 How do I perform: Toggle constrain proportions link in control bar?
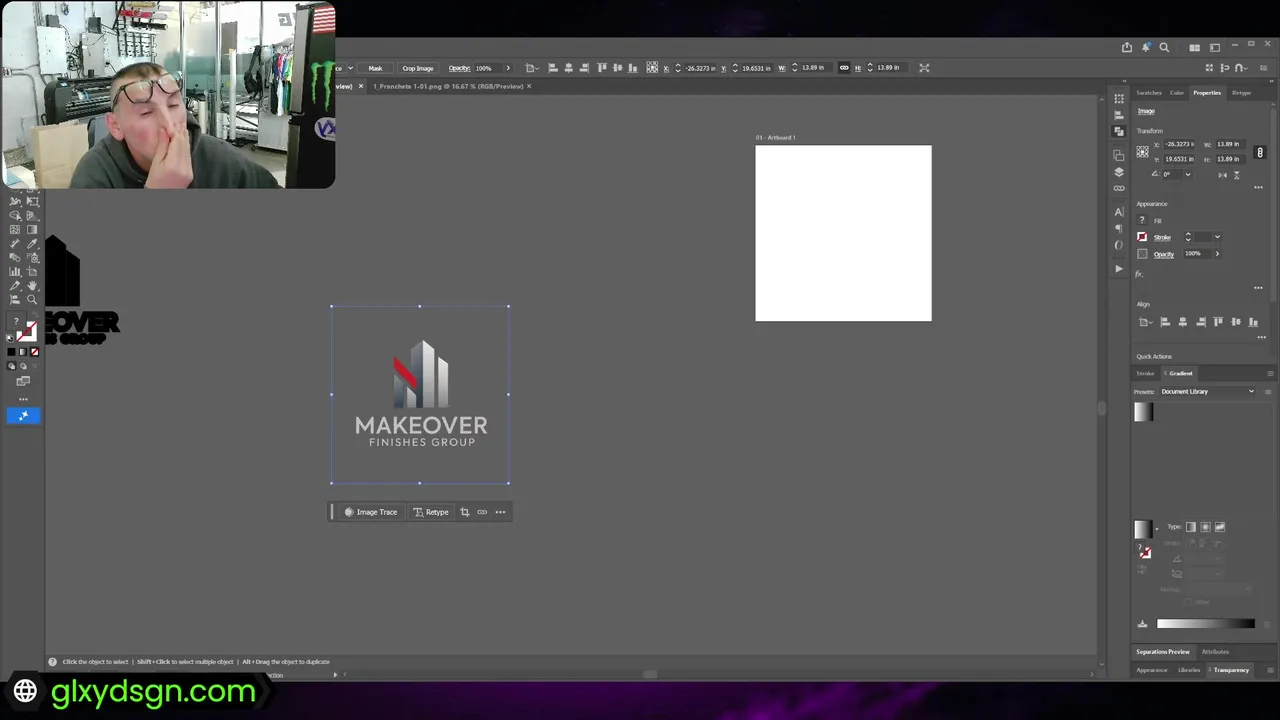(844, 68)
